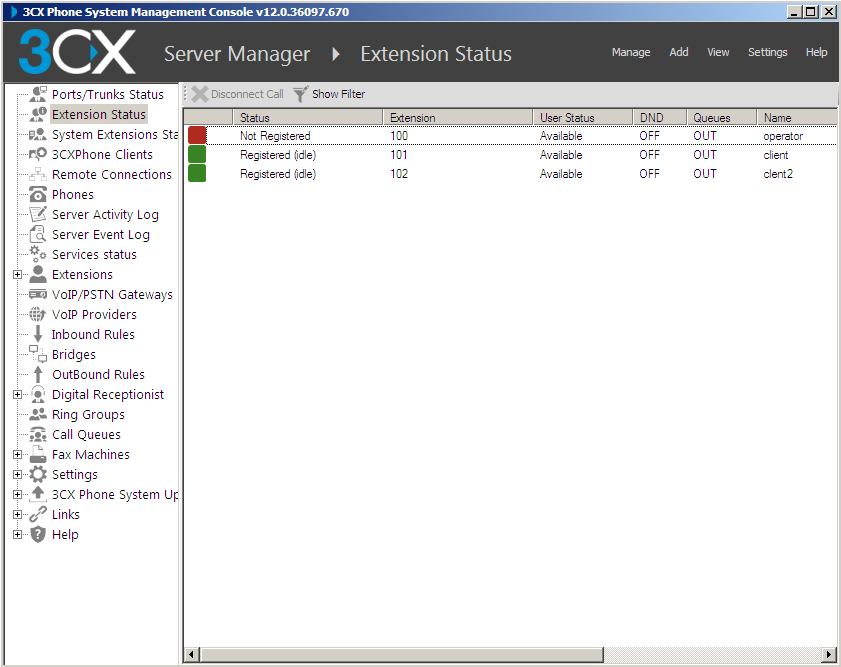The image size is (841, 667).
Task: Click the horizontal scrollbar right arrow
Action: click(x=829, y=654)
